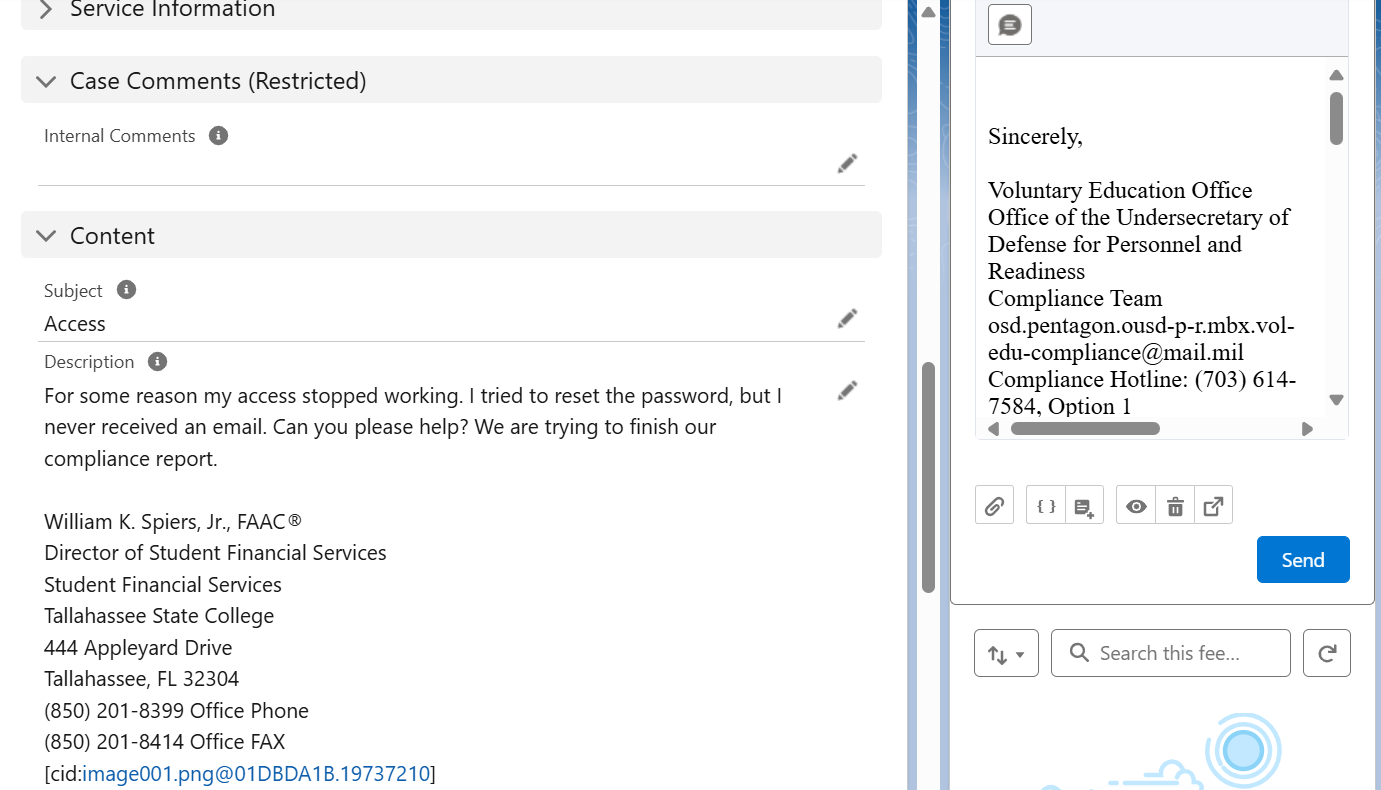Edit the Subject field pencil icon

(x=848, y=319)
